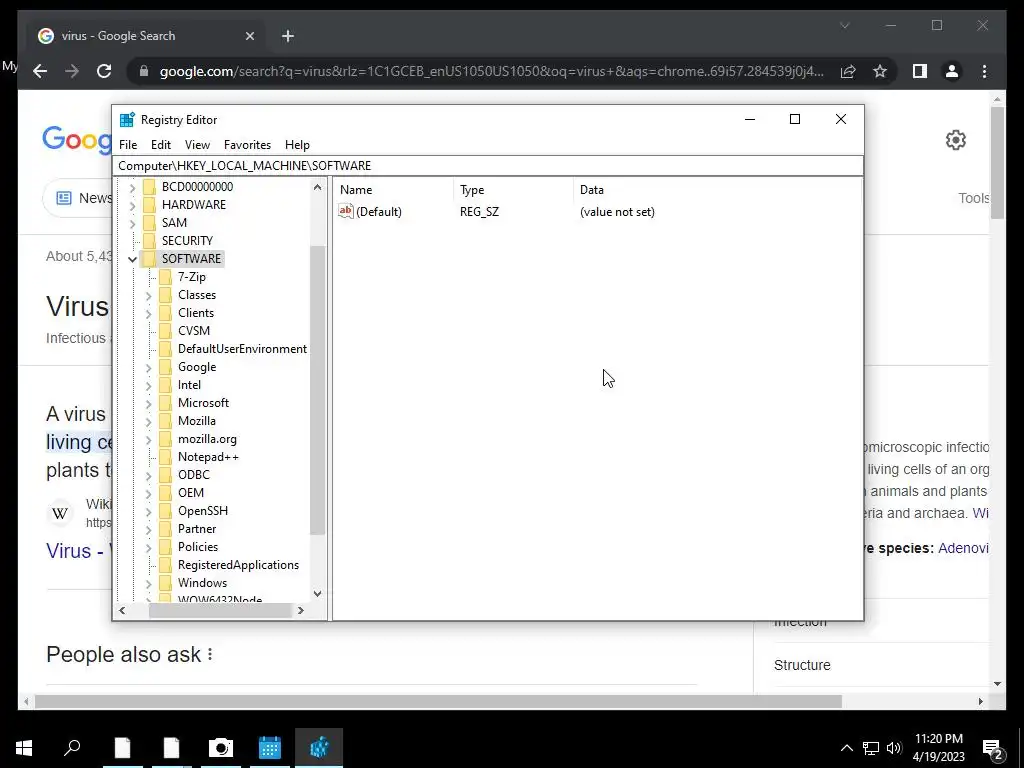Click the REG_SZ type cell
This screenshot has height=768, width=1024.
(x=479, y=212)
